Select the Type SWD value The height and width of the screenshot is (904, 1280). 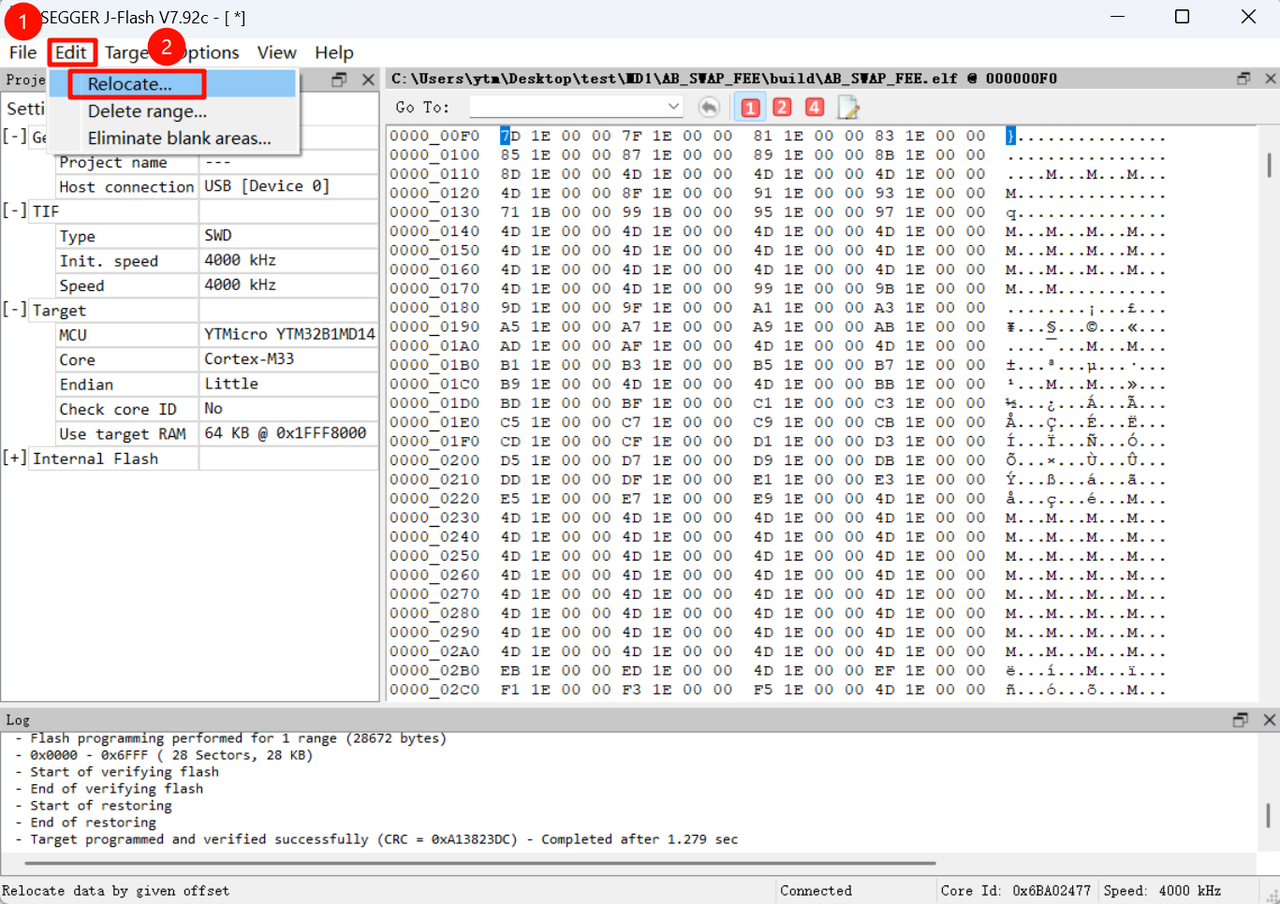[x=288, y=236]
